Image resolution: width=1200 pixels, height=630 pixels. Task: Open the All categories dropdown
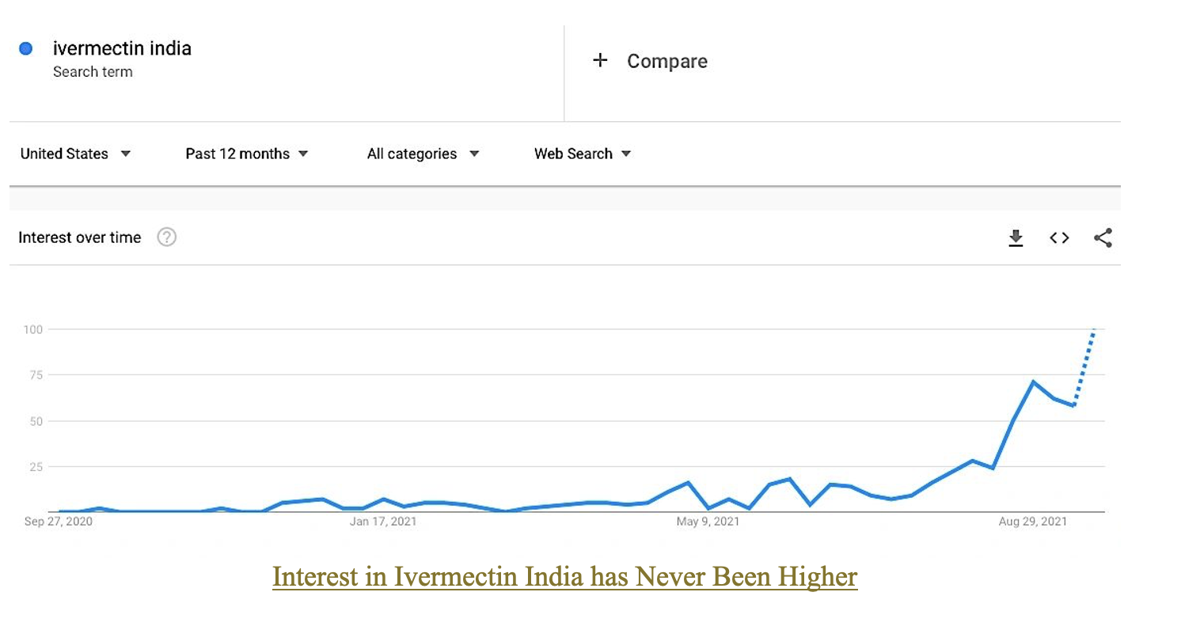coord(423,154)
